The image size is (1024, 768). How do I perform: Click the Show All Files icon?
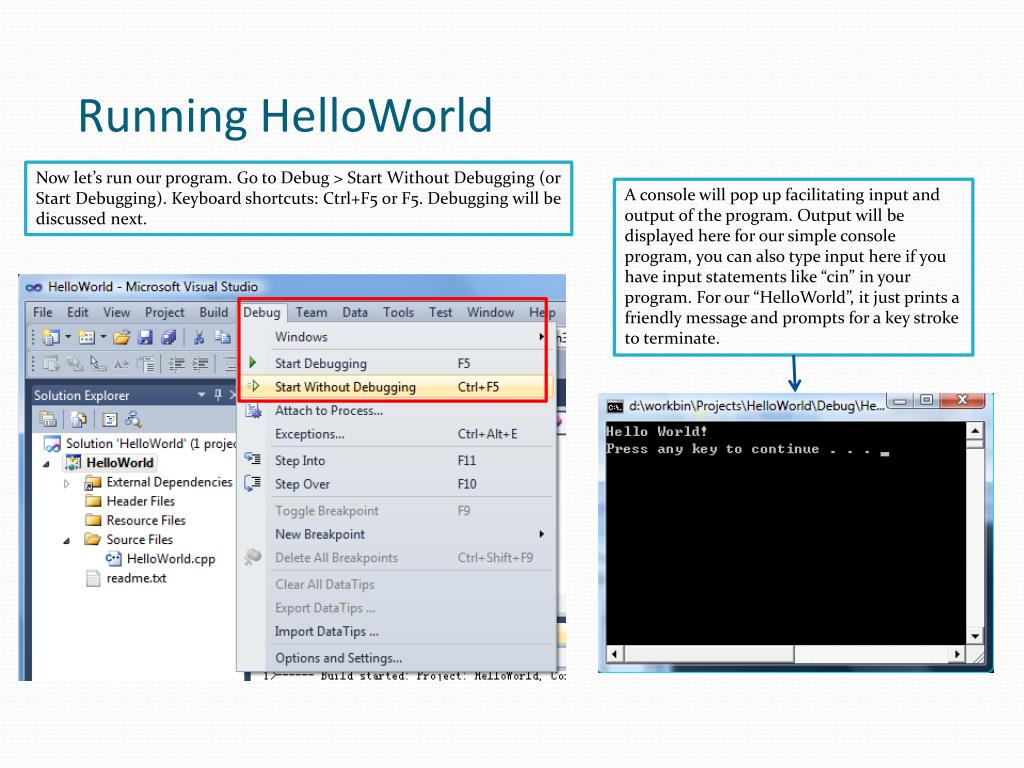click(78, 419)
